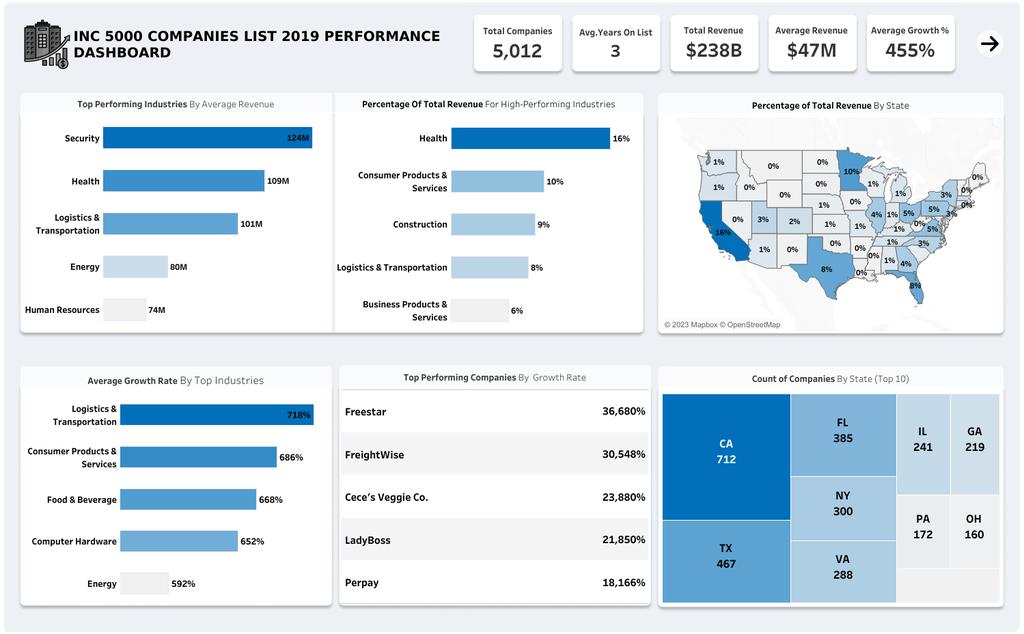This screenshot has width=1024, height=634.
Task: Click Logistics & Transportation 718% growth bar
Action: pos(217,415)
